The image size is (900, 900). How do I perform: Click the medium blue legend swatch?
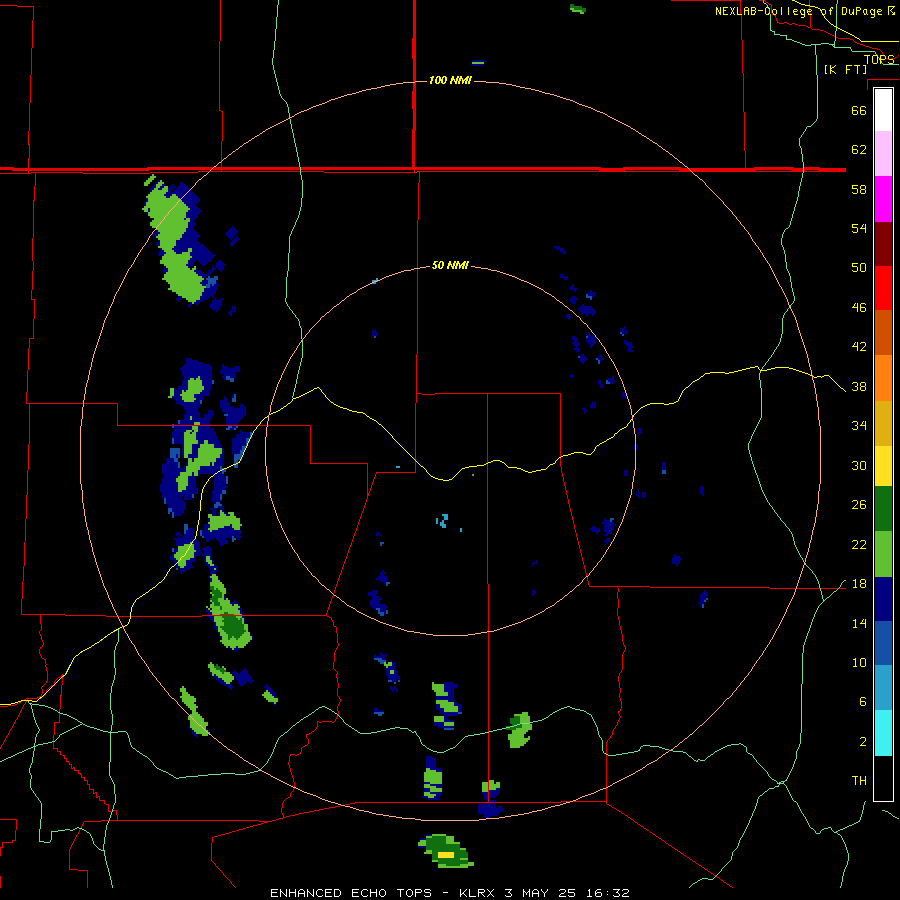(883, 643)
